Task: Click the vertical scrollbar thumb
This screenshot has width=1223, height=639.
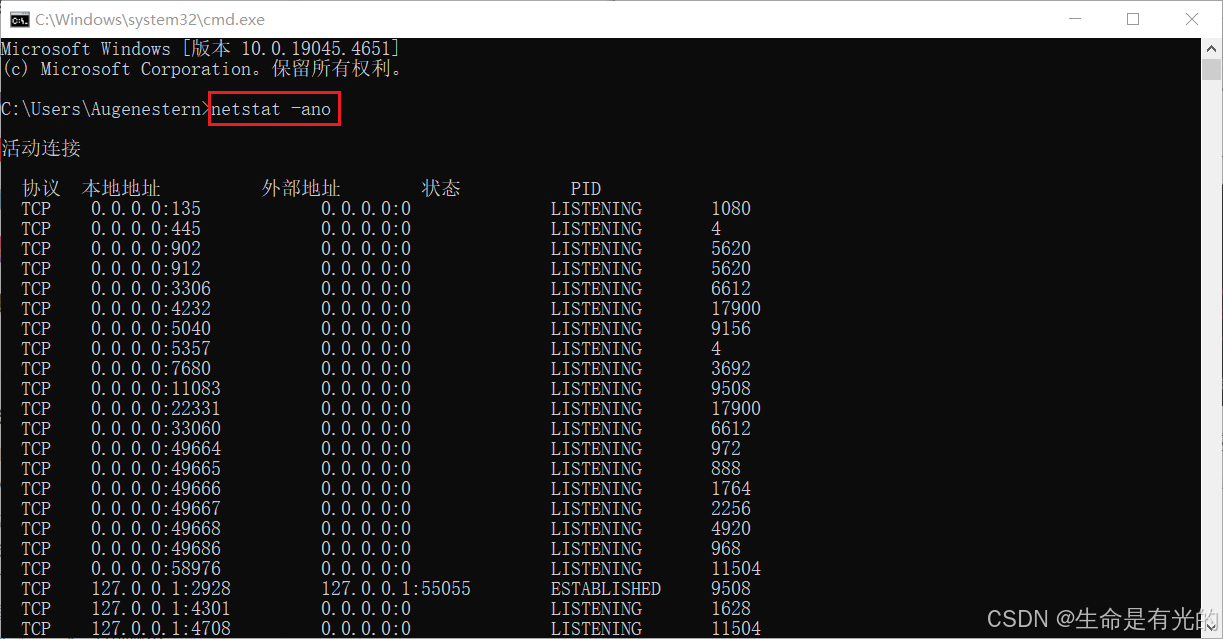Action: pyautogui.click(x=1212, y=69)
